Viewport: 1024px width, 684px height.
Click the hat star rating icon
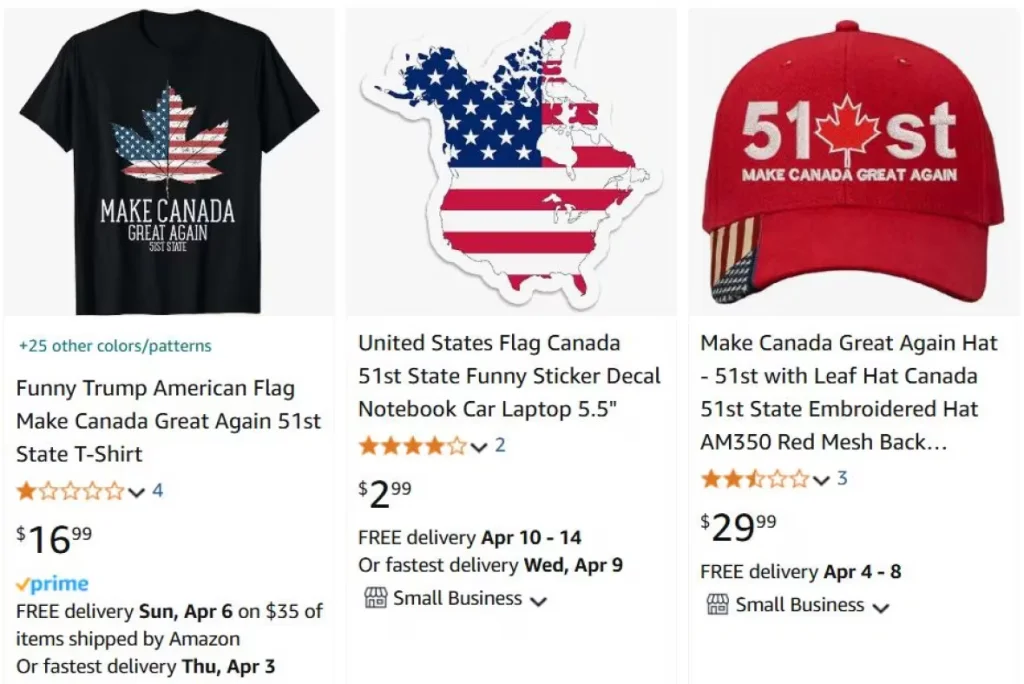754,479
